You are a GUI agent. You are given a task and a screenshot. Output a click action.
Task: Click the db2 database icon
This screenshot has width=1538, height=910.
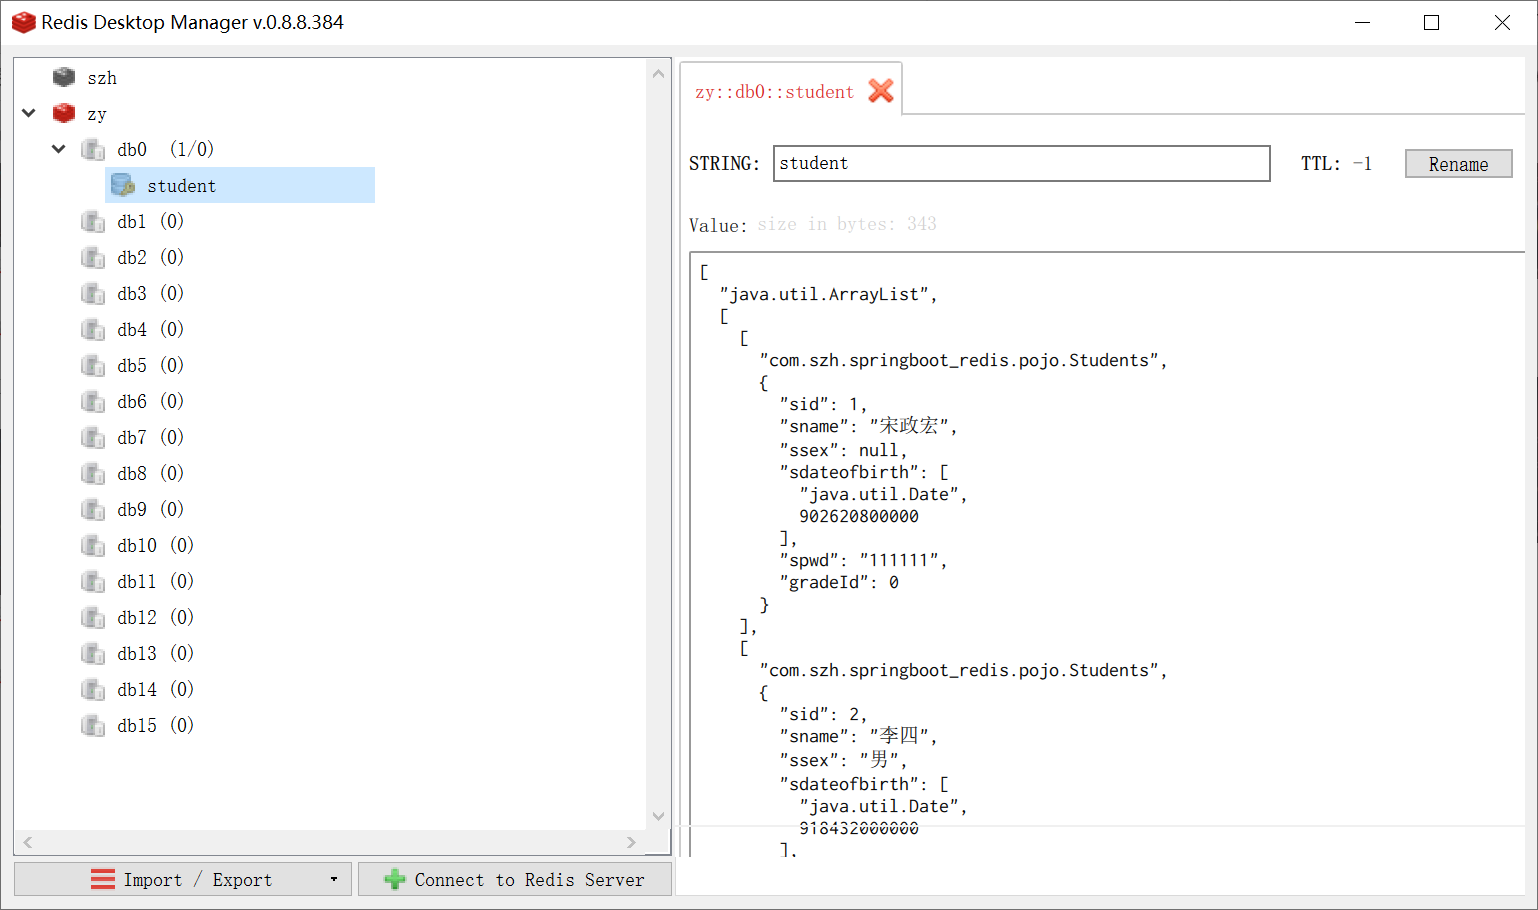point(93,257)
